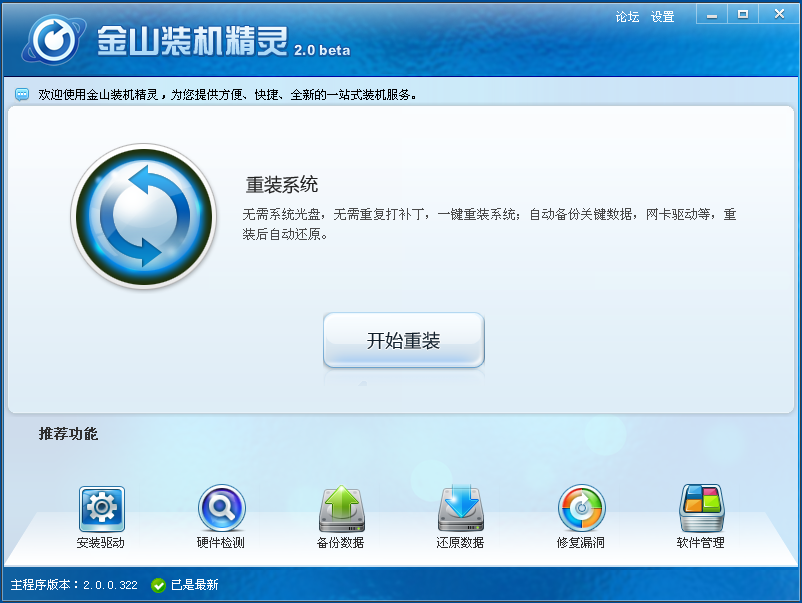This screenshot has height=603, width=802.
Task: Click the speech bubble message icon
Action: [x=22, y=94]
